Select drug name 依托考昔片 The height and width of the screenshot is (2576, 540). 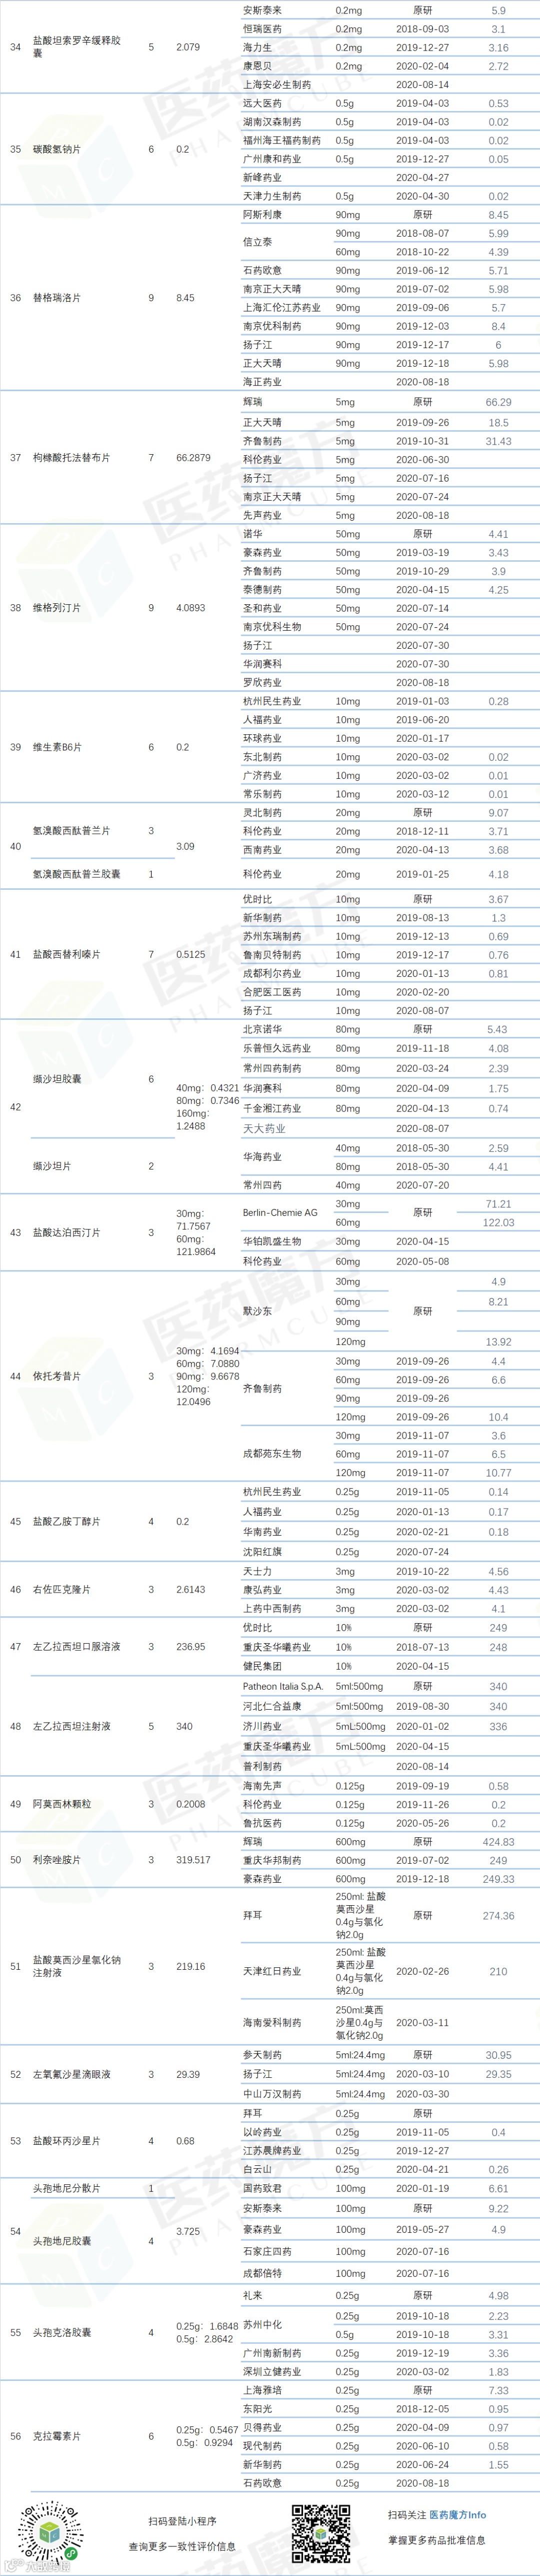57,1376
